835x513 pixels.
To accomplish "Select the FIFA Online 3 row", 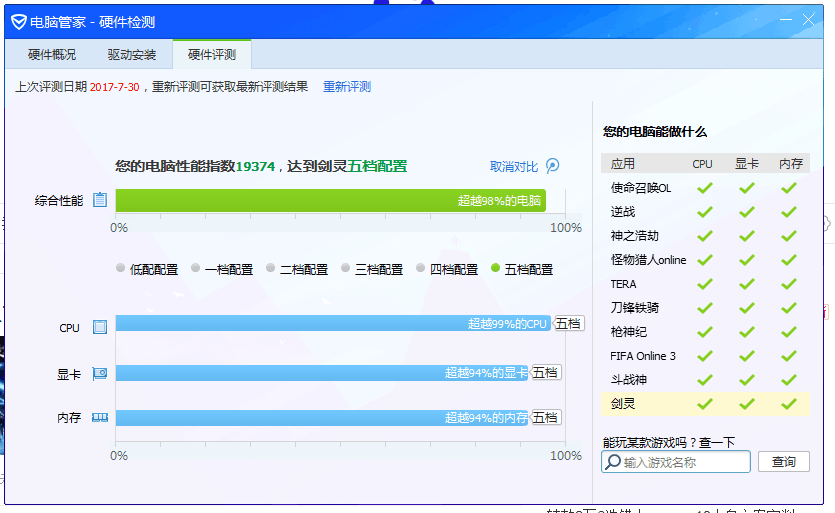I will 705,355.
